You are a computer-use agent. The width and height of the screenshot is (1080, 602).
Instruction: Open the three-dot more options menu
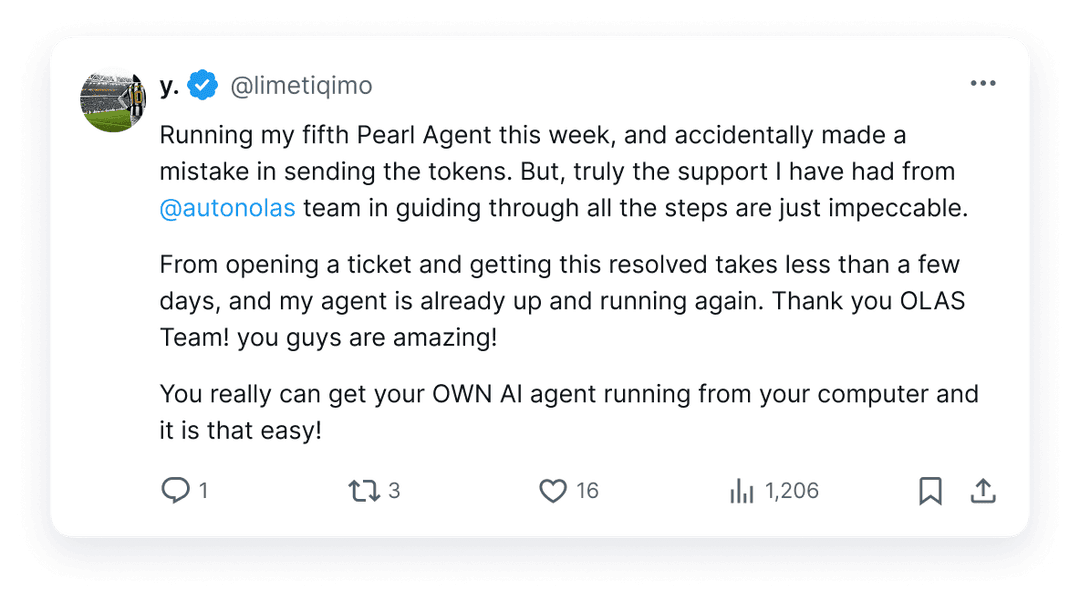(x=983, y=83)
